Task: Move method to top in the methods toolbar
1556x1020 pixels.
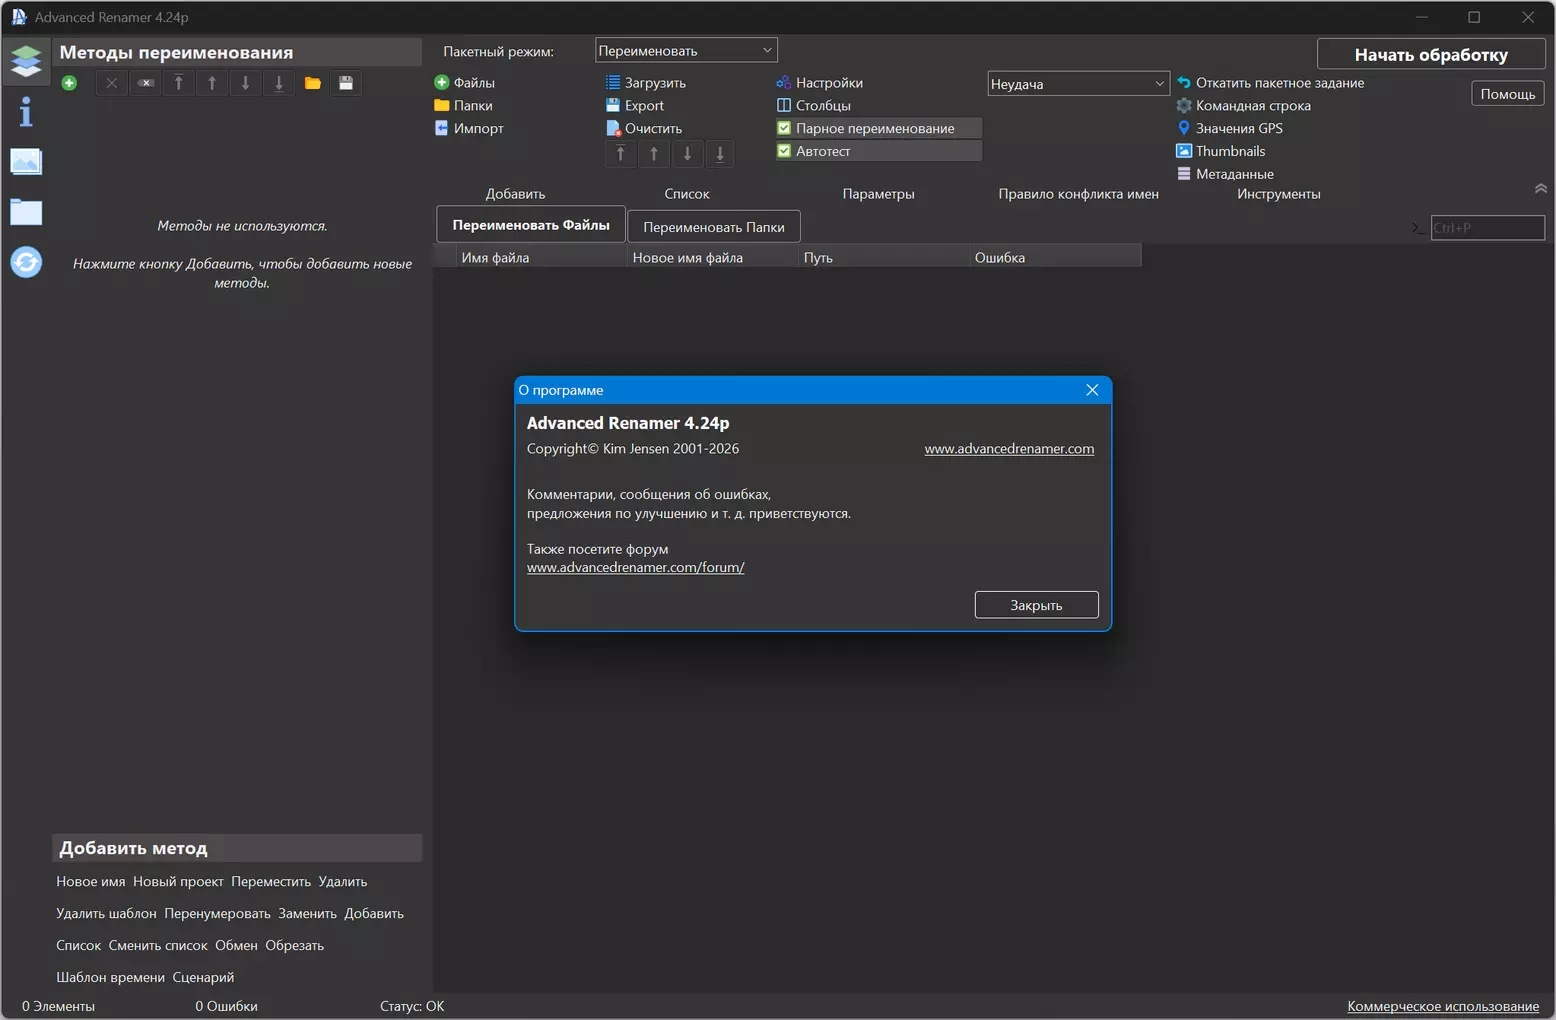Action: [179, 83]
